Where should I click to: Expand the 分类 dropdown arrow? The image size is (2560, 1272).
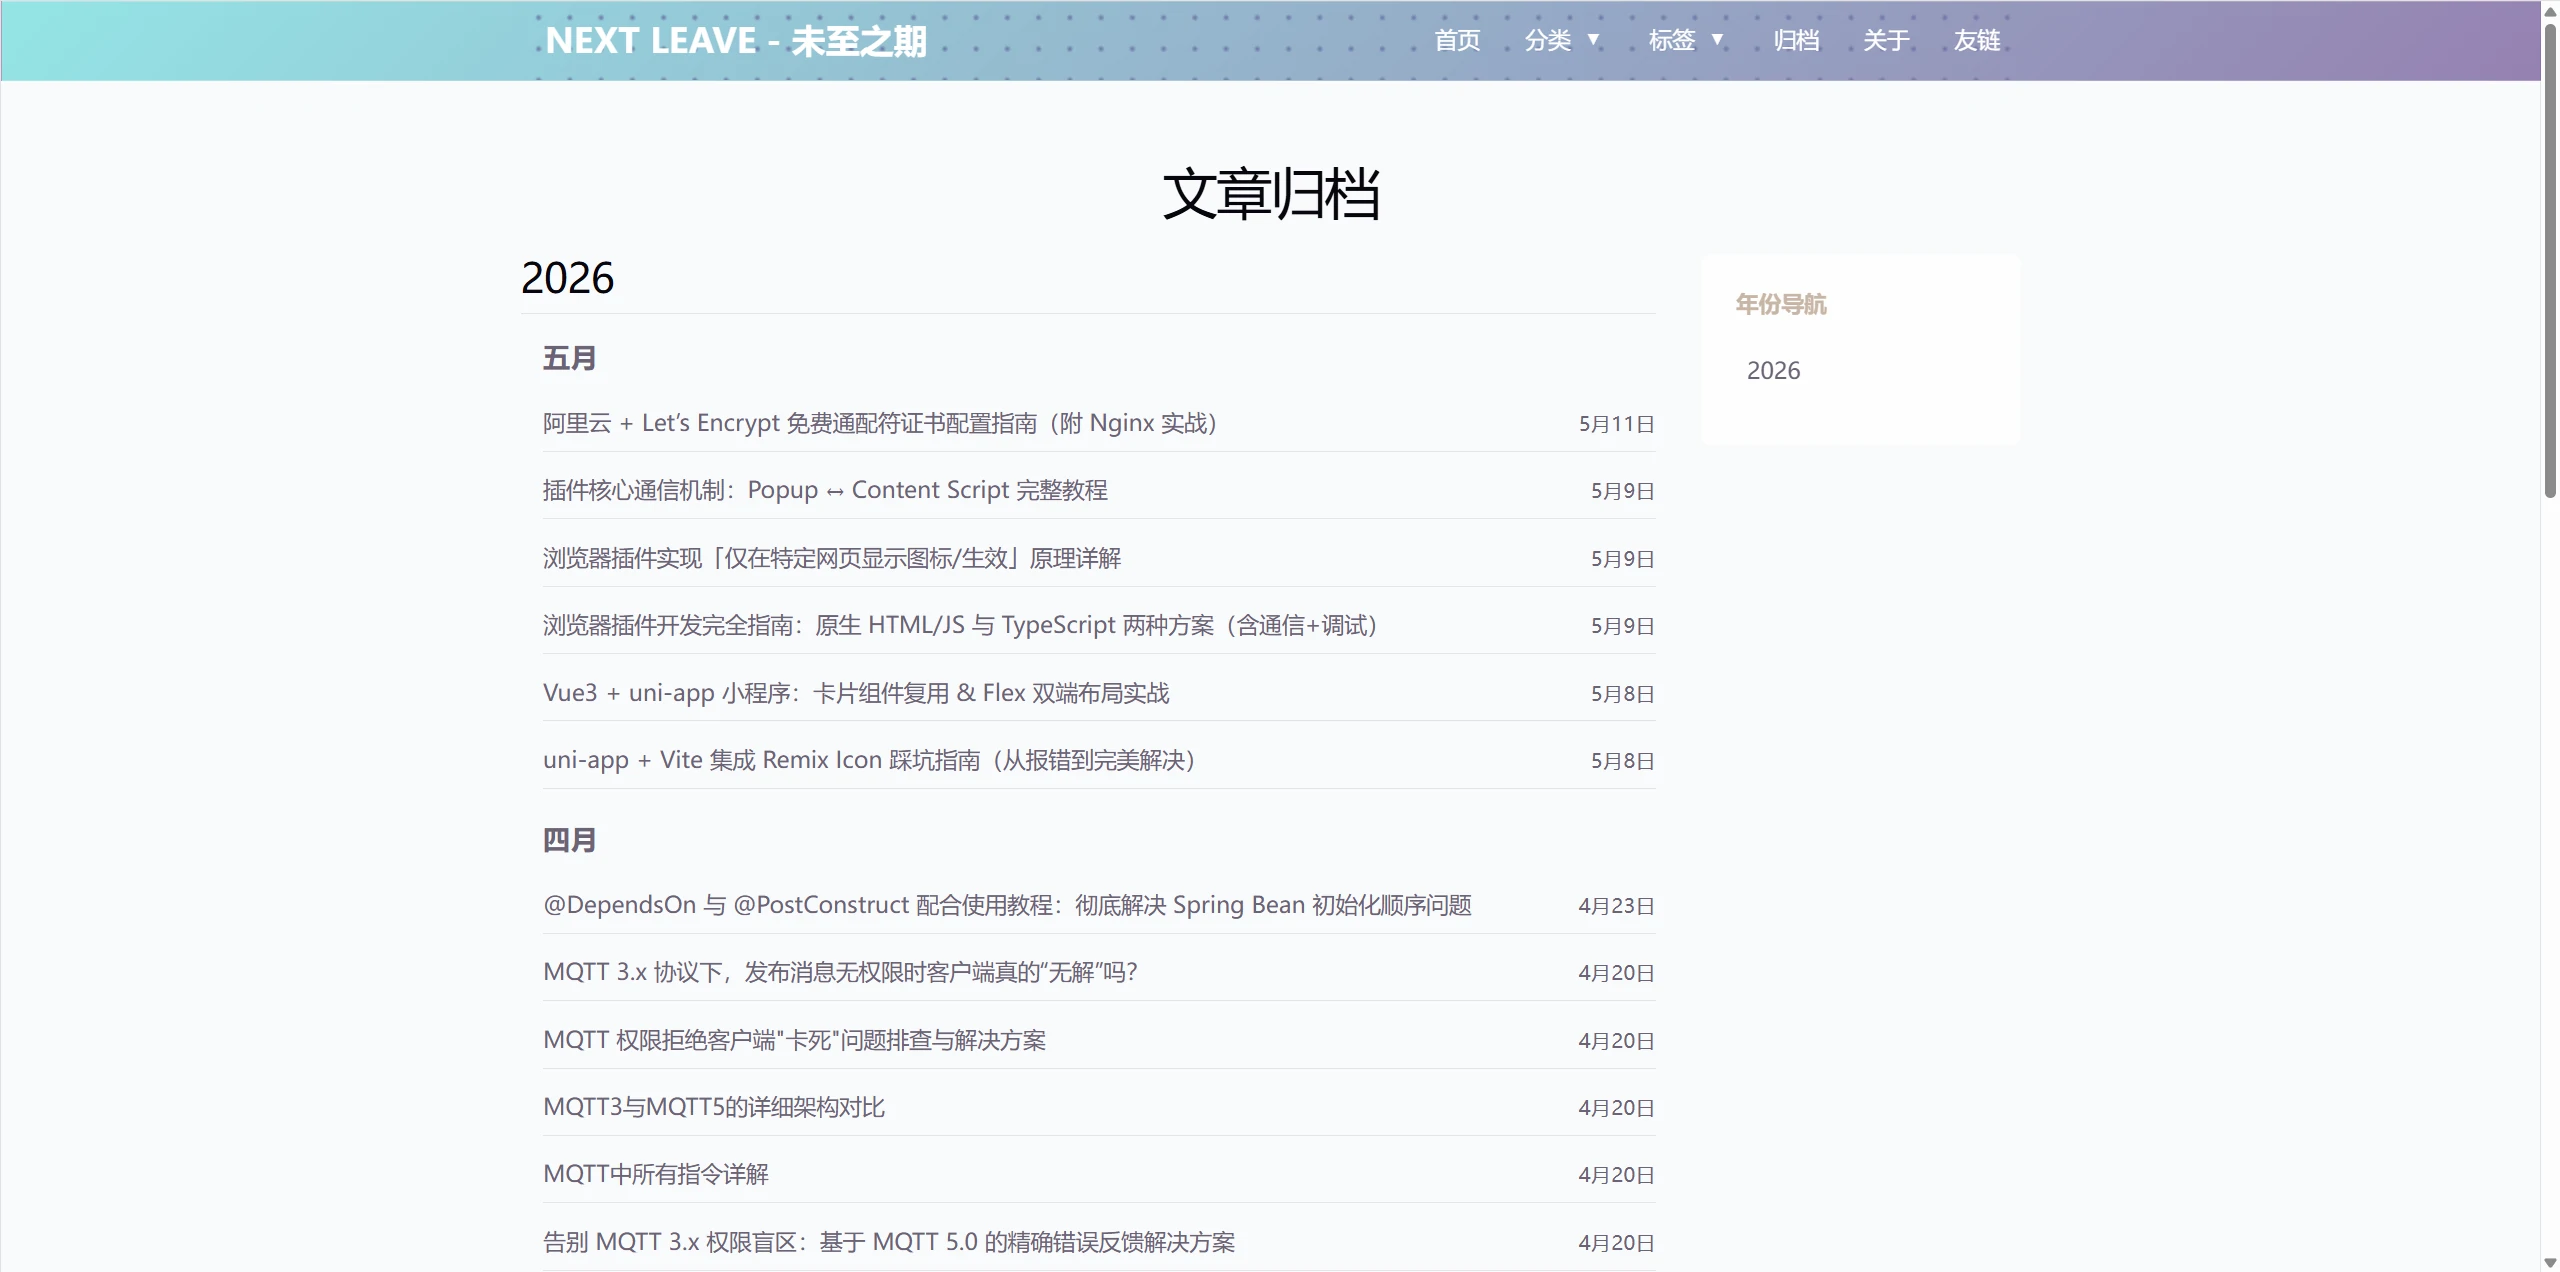coord(1593,40)
